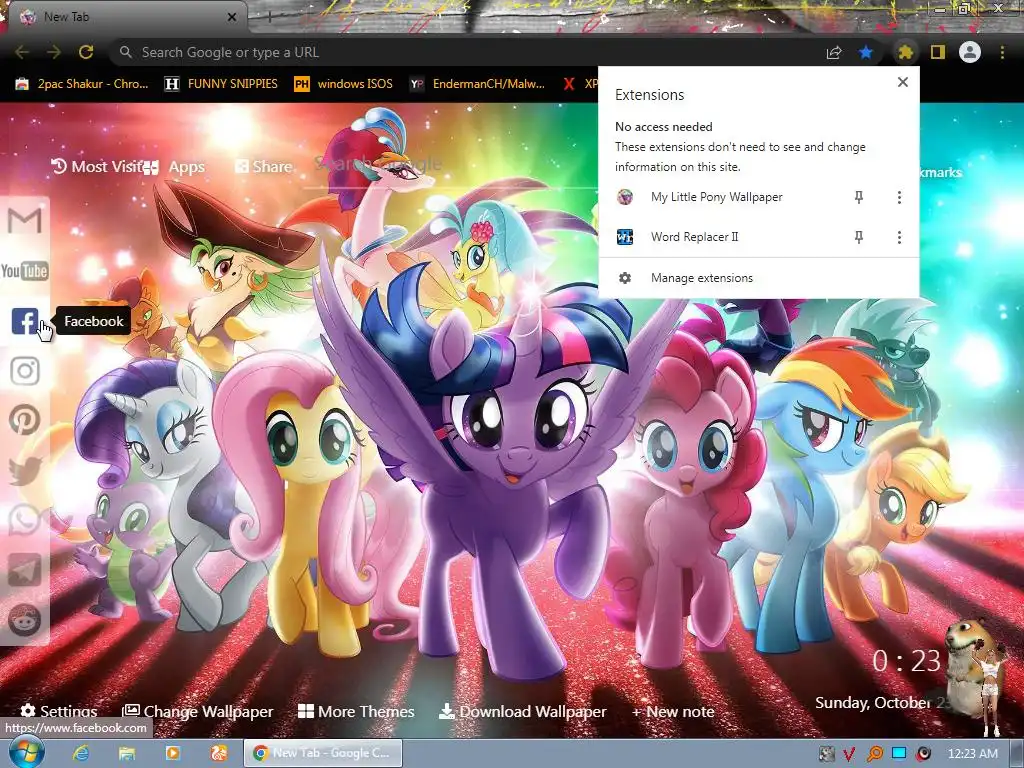Open Chrome's three-dot main menu

(1002, 52)
